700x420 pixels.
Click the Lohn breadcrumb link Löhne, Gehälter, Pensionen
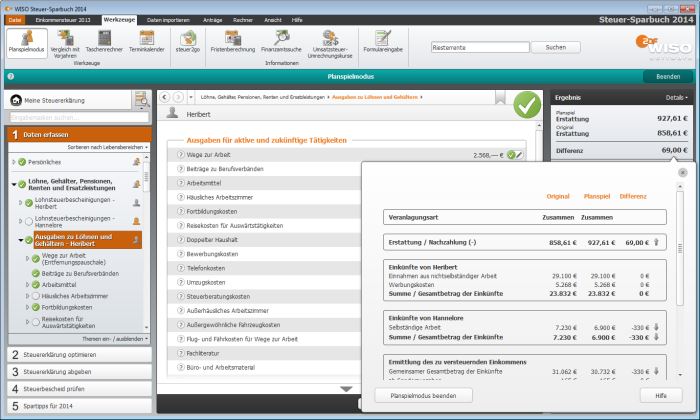point(262,97)
